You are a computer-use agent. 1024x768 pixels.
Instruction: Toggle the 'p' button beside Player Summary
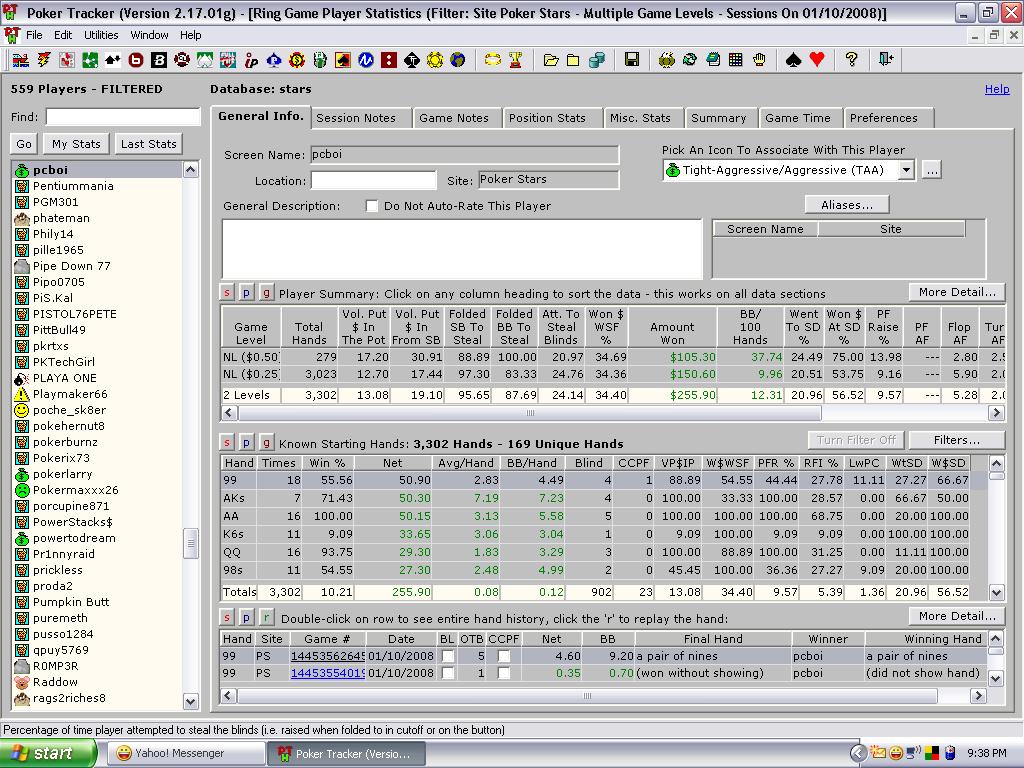[x=246, y=293]
